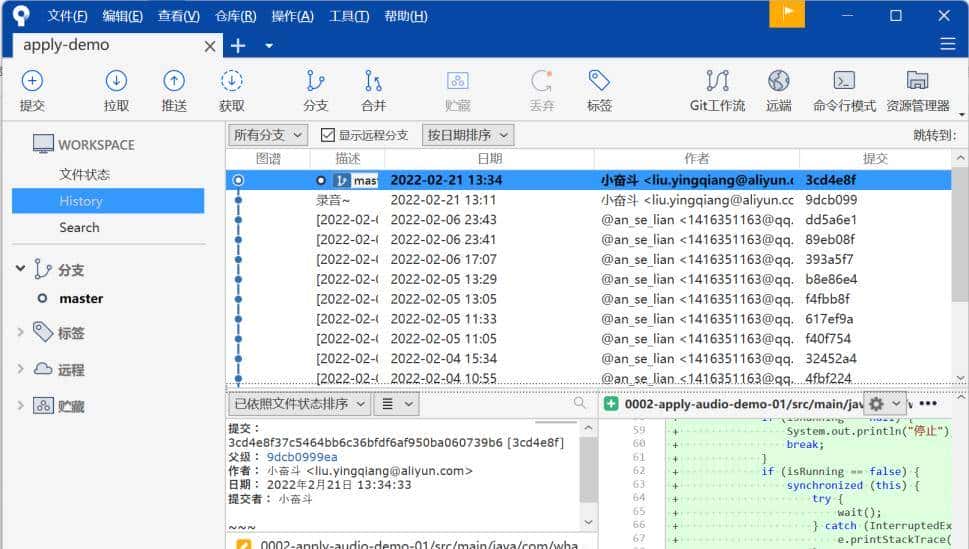Open the 所有分支 dropdown
The width and height of the screenshot is (969, 549).
tap(268, 135)
